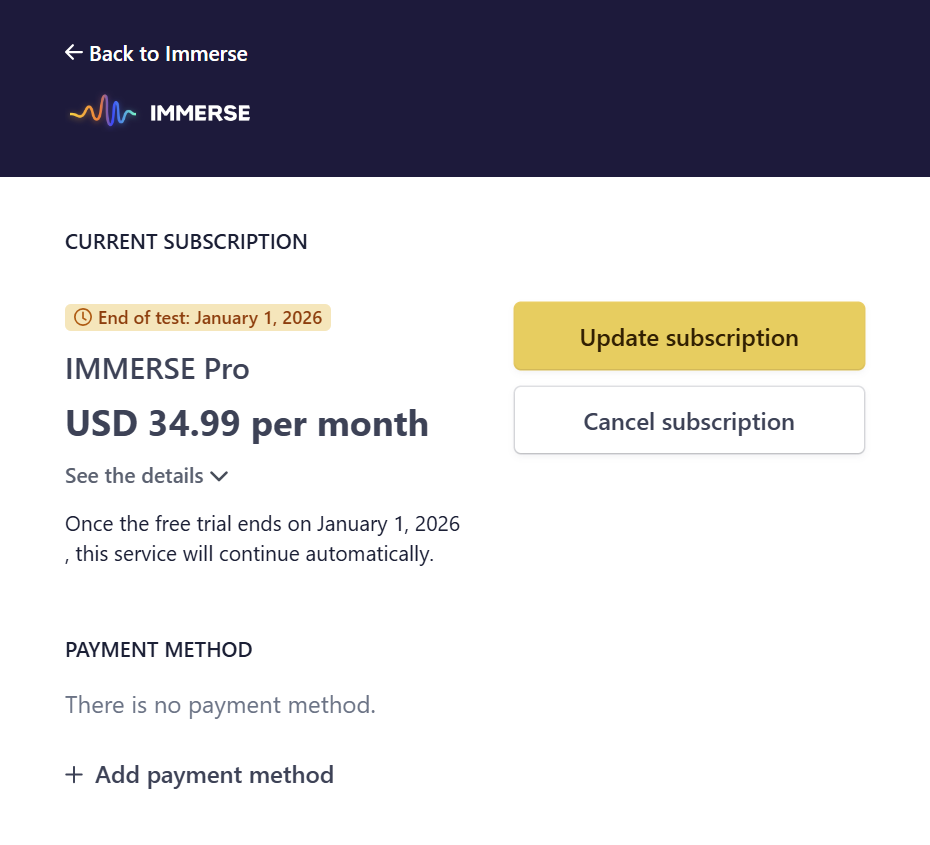Click the "January 1, 2026" date in badge
Image resolution: width=930 pixels, height=845 pixels.
258,318
